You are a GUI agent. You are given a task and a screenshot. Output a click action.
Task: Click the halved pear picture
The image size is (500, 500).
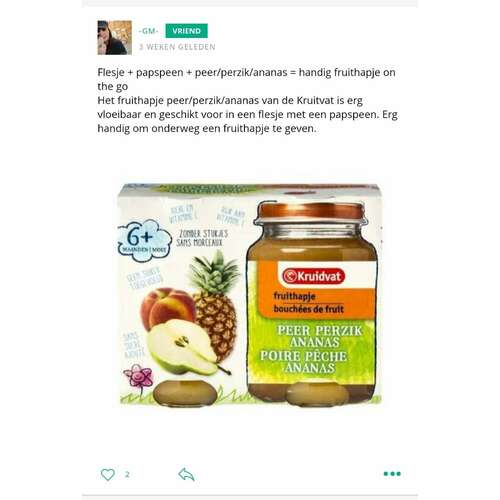(x=187, y=347)
